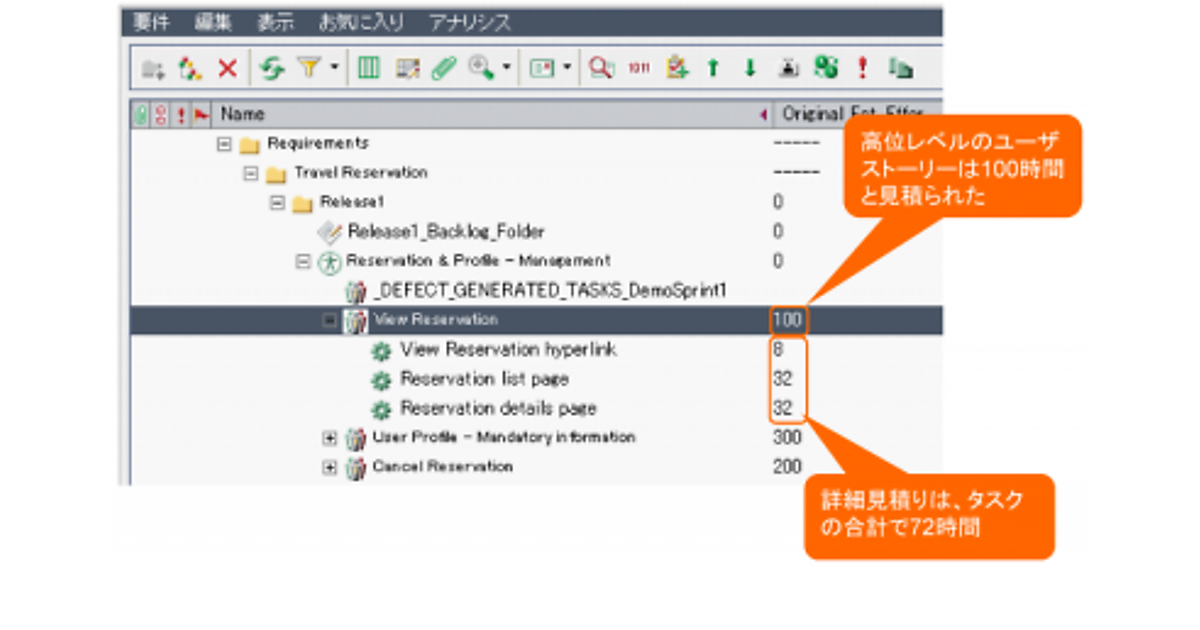Open the zoom dropdown arrow

pos(507,69)
